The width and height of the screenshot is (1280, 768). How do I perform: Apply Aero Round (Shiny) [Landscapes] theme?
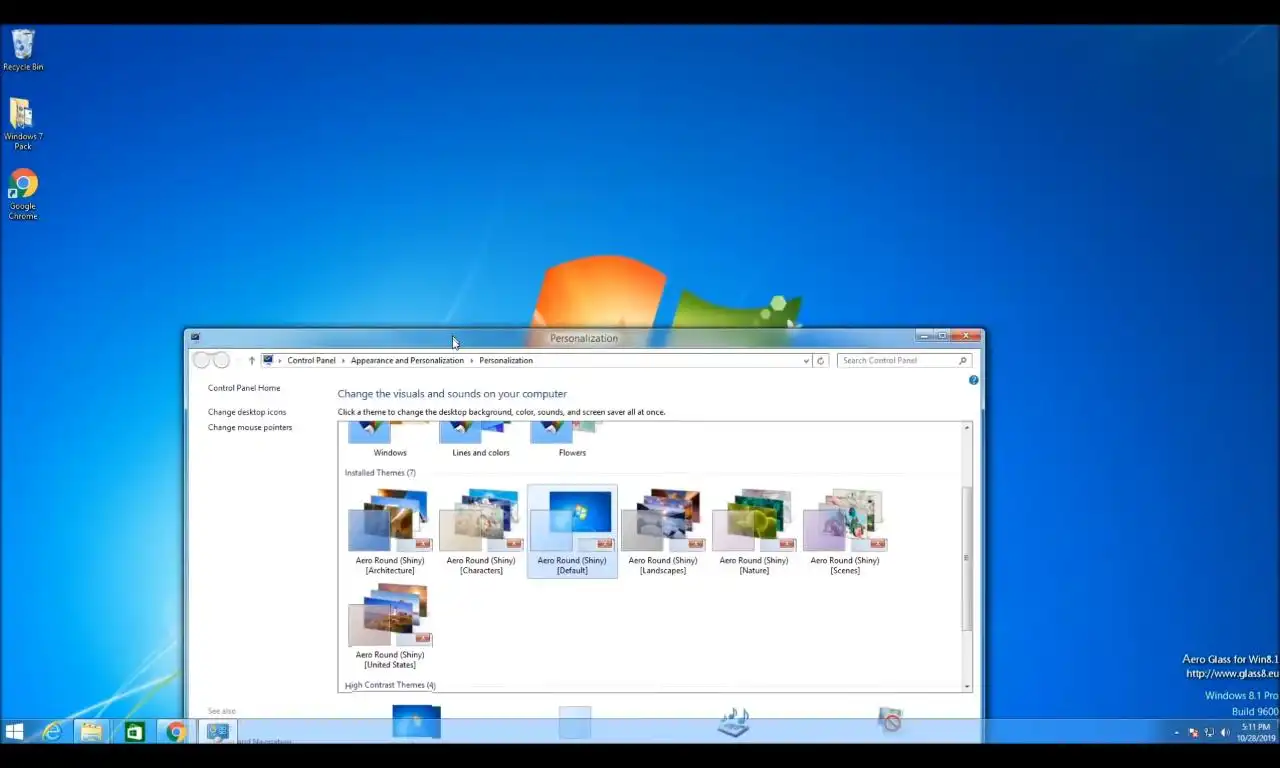663,531
